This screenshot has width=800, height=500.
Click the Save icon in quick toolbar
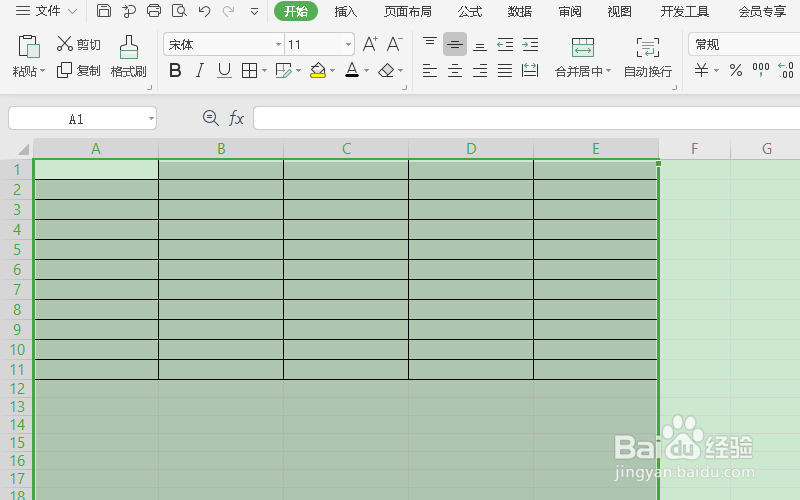(104, 11)
